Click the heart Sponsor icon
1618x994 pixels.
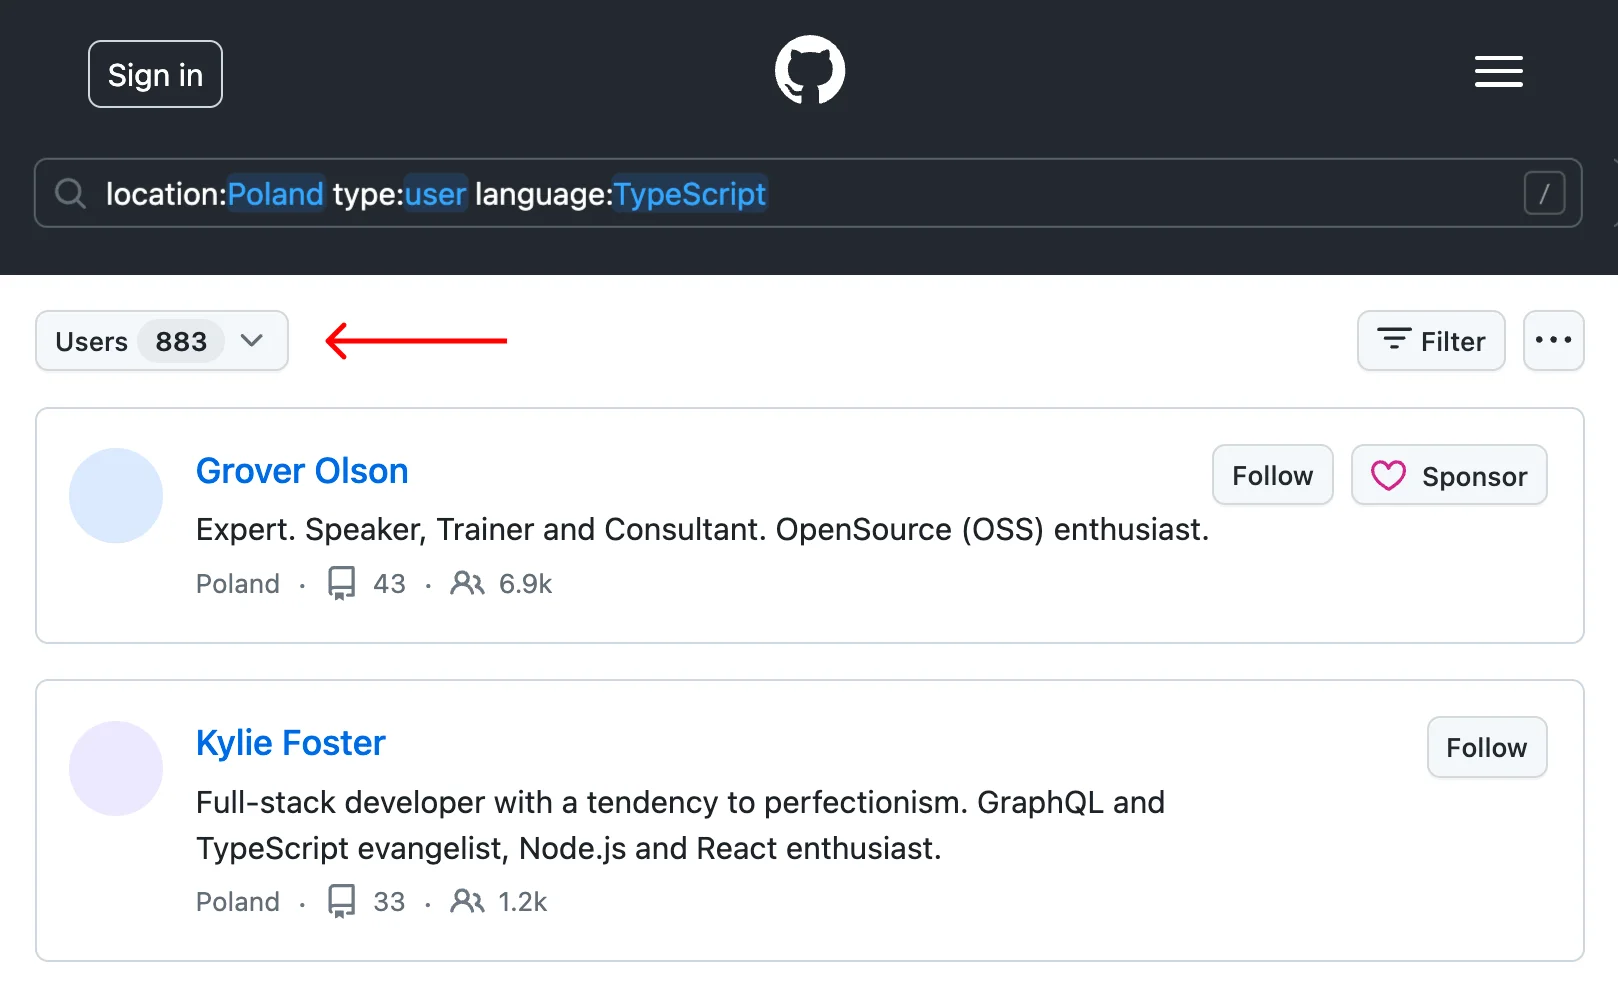pyautogui.click(x=1388, y=475)
